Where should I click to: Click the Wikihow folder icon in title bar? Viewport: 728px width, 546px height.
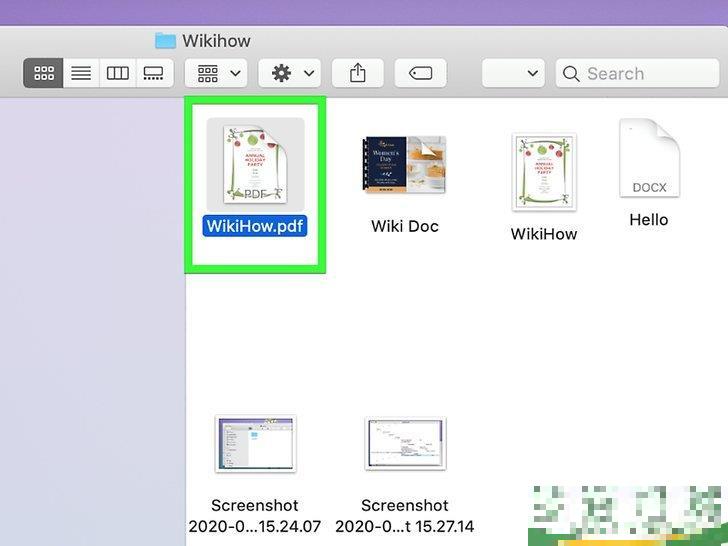[x=165, y=41]
